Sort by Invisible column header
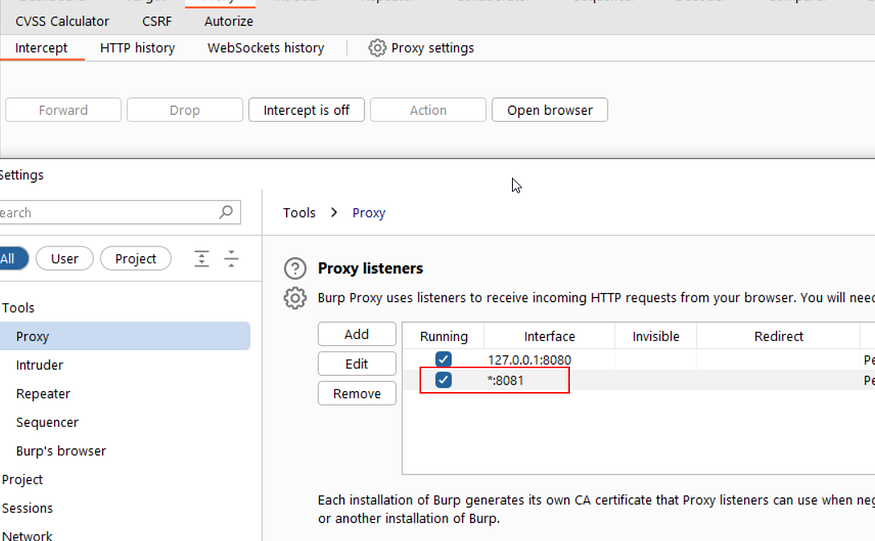 pos(656,336)
